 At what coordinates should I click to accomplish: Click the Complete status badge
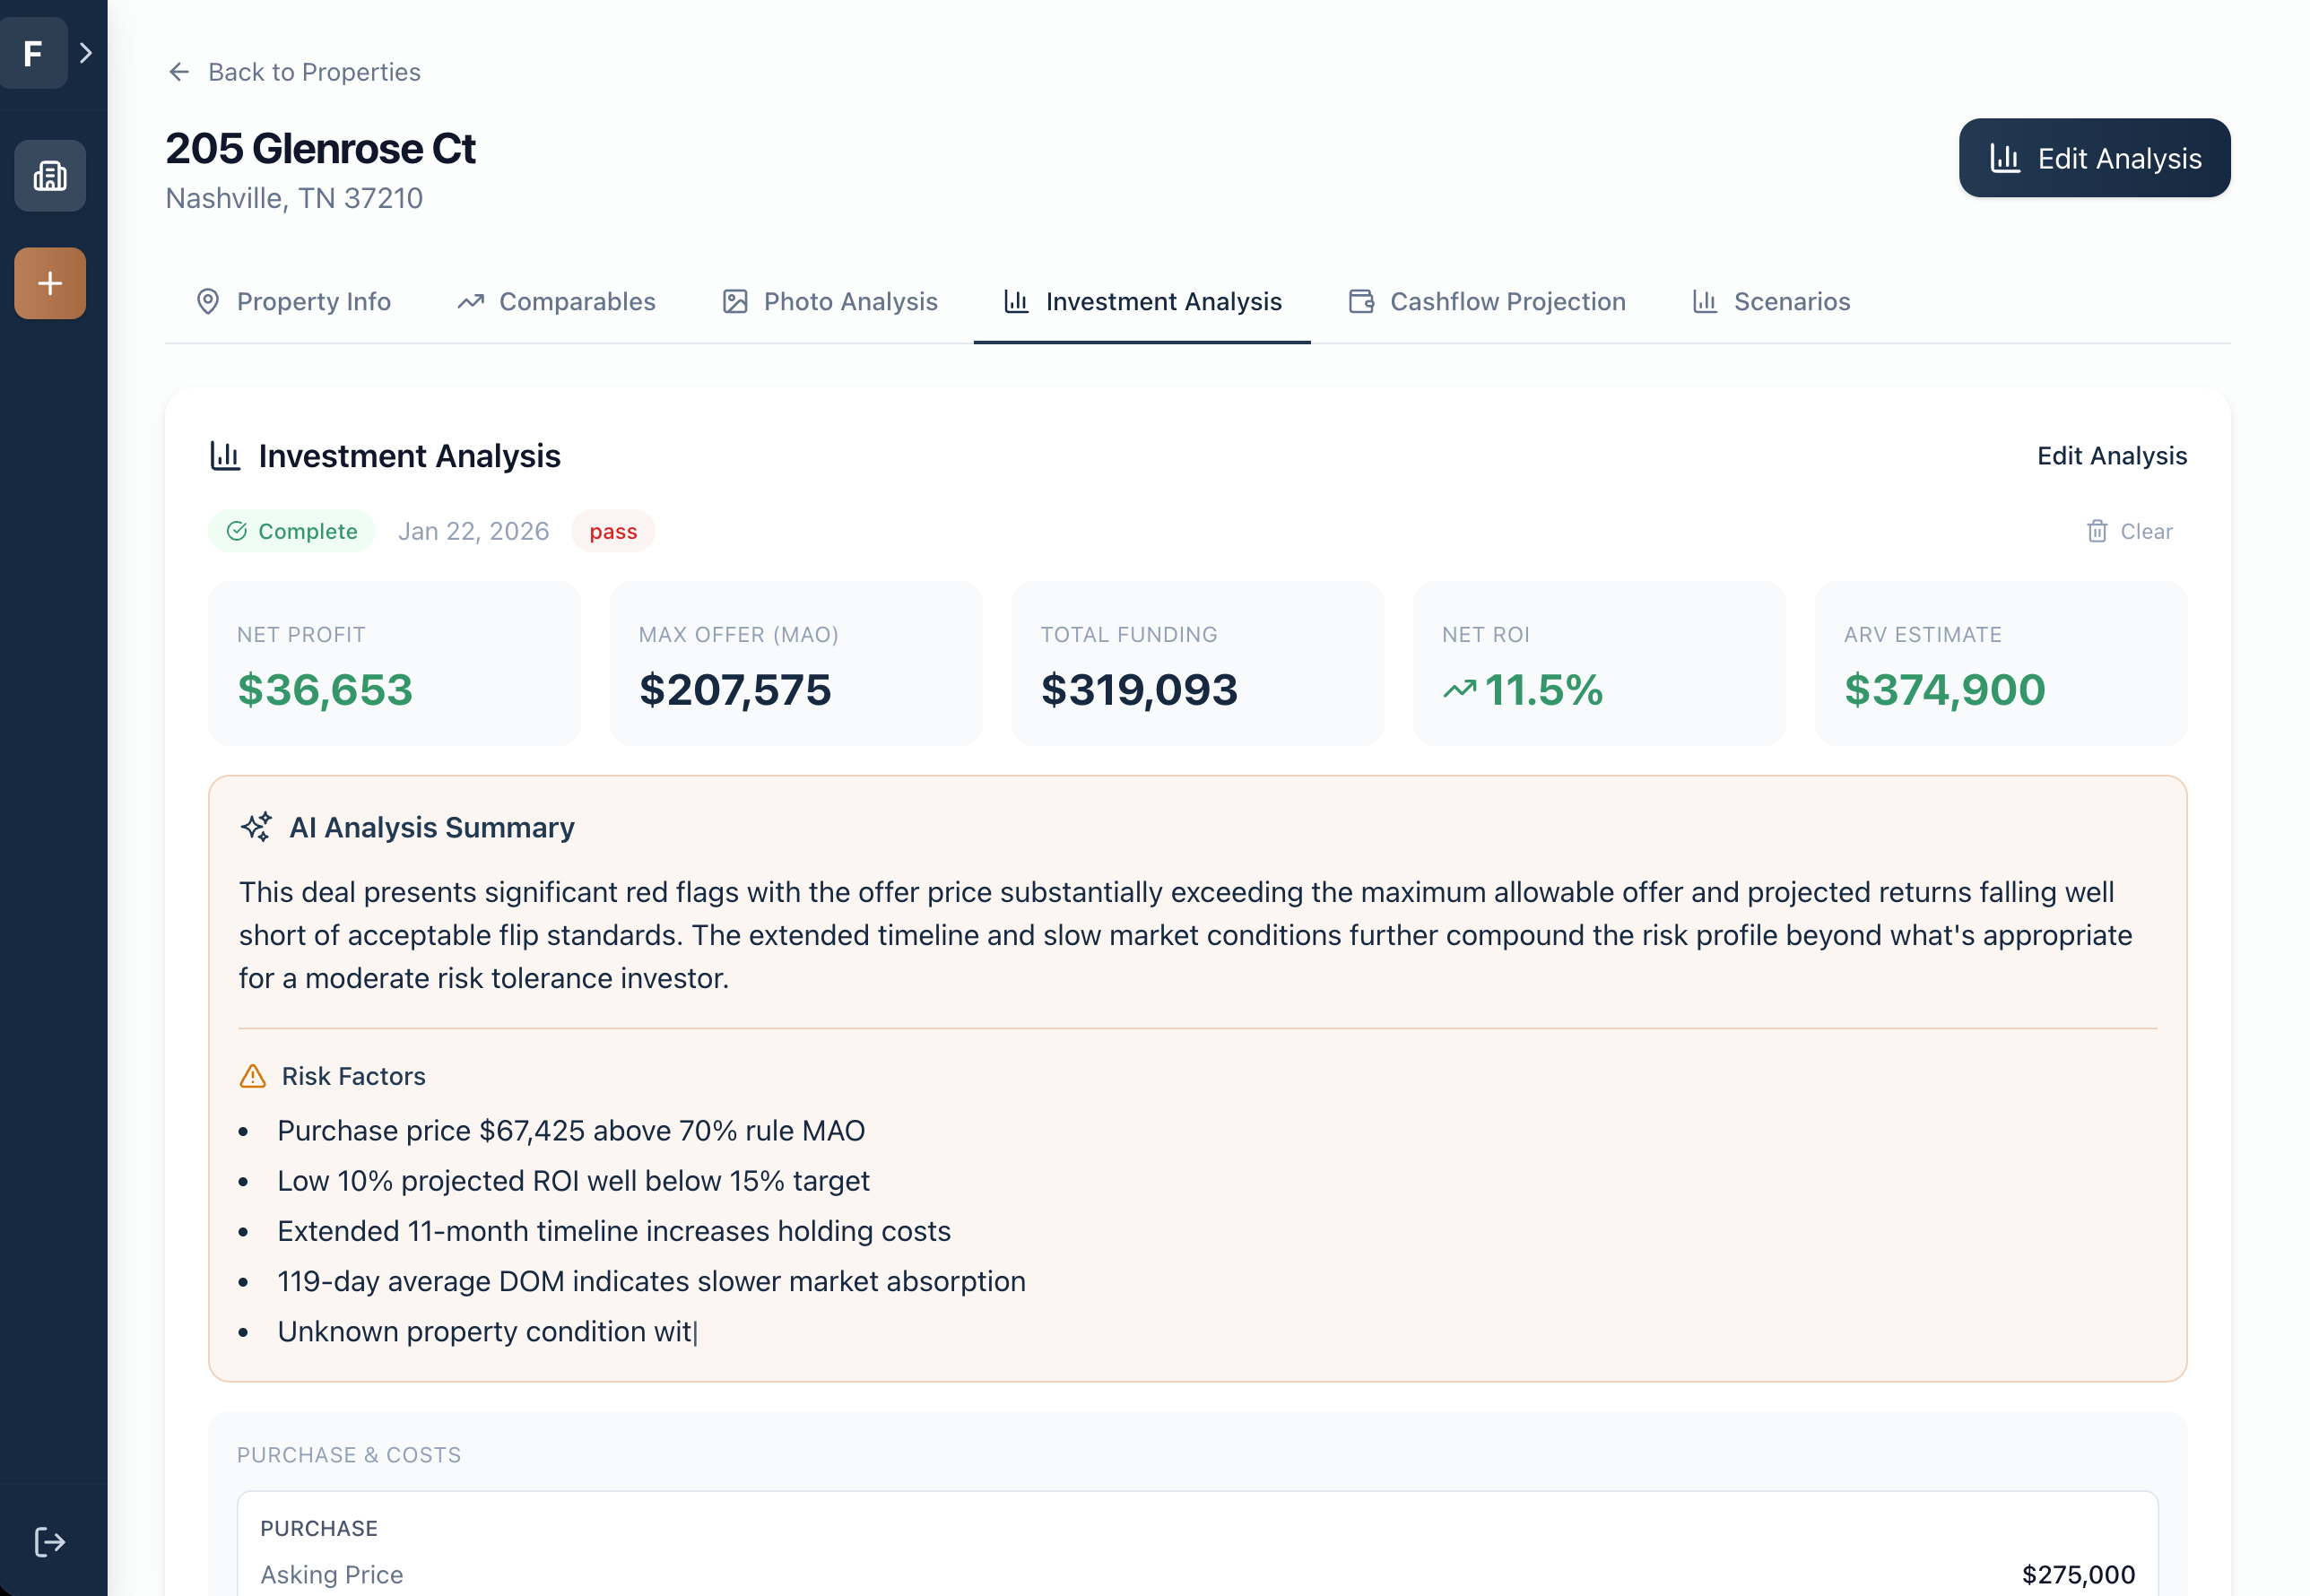[x=291, y=531]
